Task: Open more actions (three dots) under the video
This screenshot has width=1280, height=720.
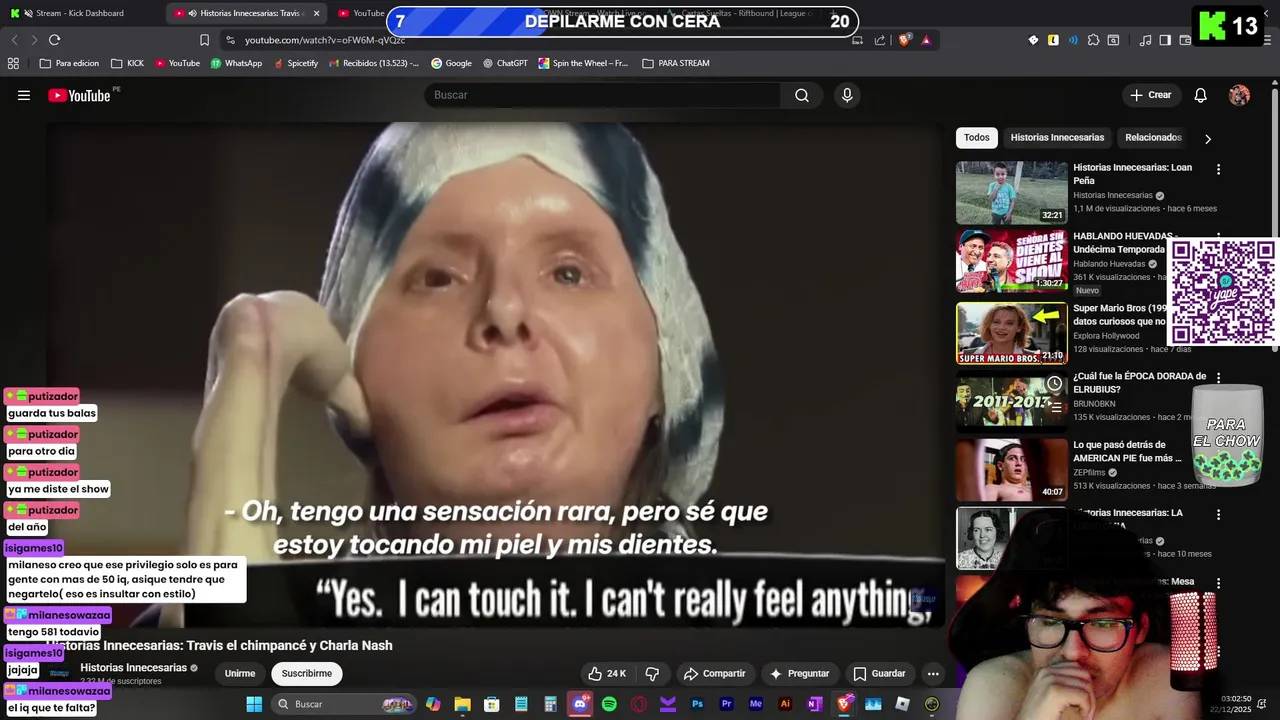Action: pyautogui.click(x=933, y=674)
